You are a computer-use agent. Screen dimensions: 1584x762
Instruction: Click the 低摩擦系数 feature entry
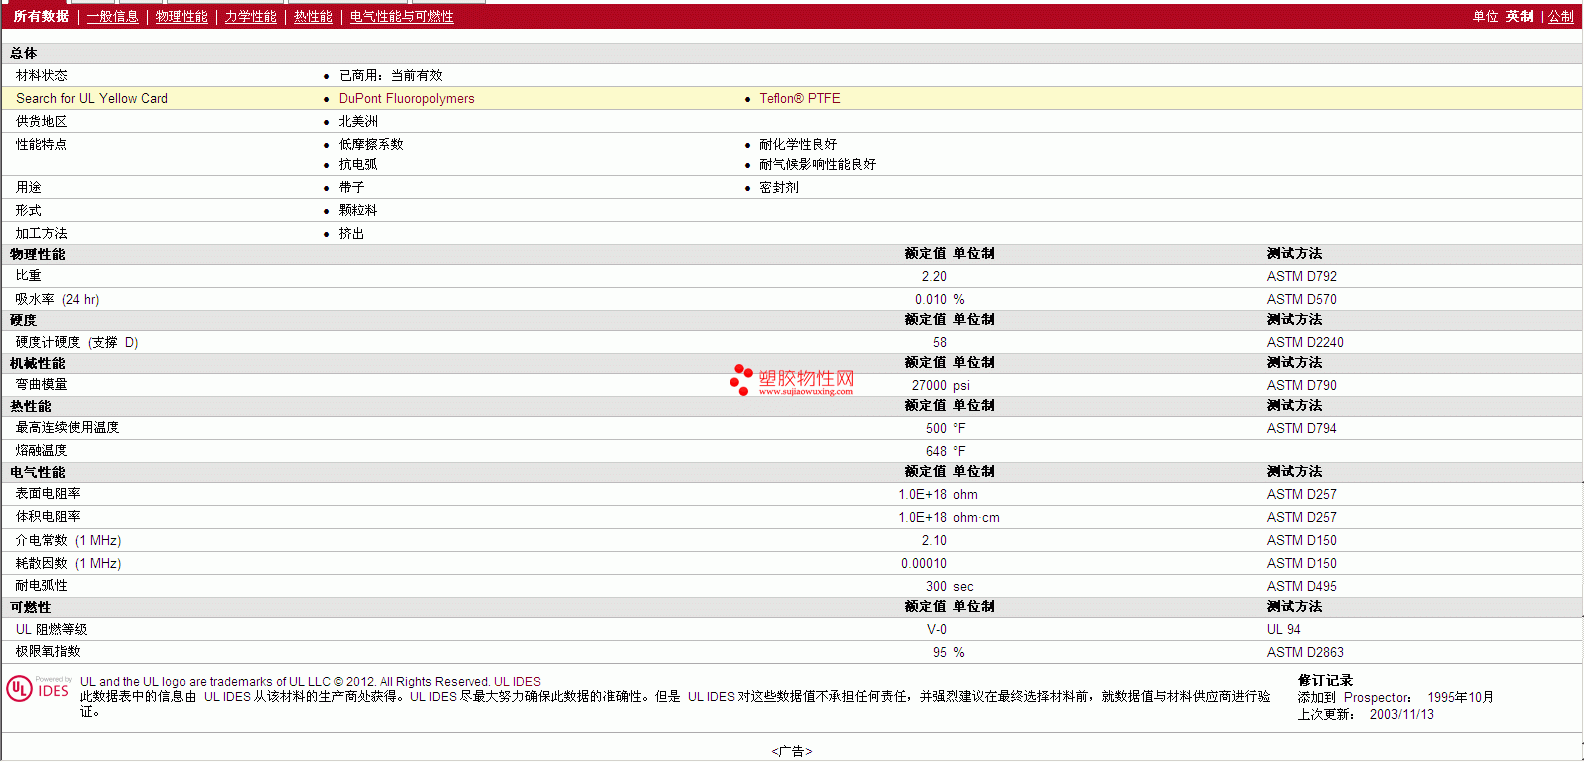tap(371, 145)
